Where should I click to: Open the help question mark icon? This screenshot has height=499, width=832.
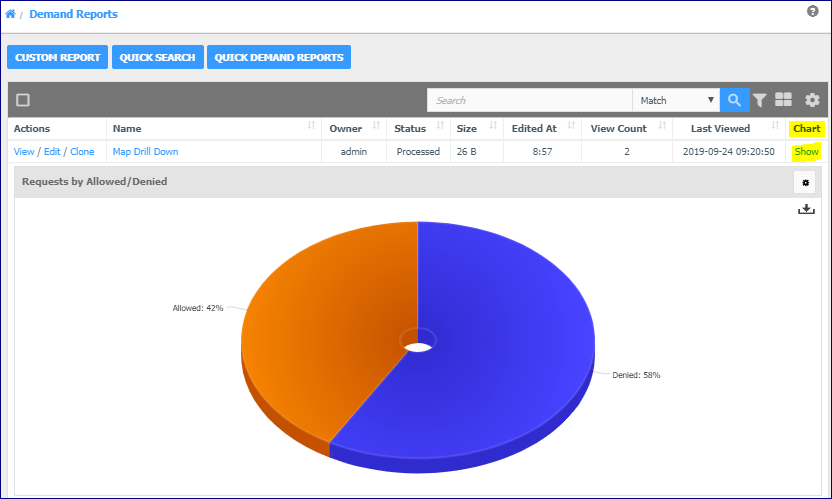click(x=812, y=11)
